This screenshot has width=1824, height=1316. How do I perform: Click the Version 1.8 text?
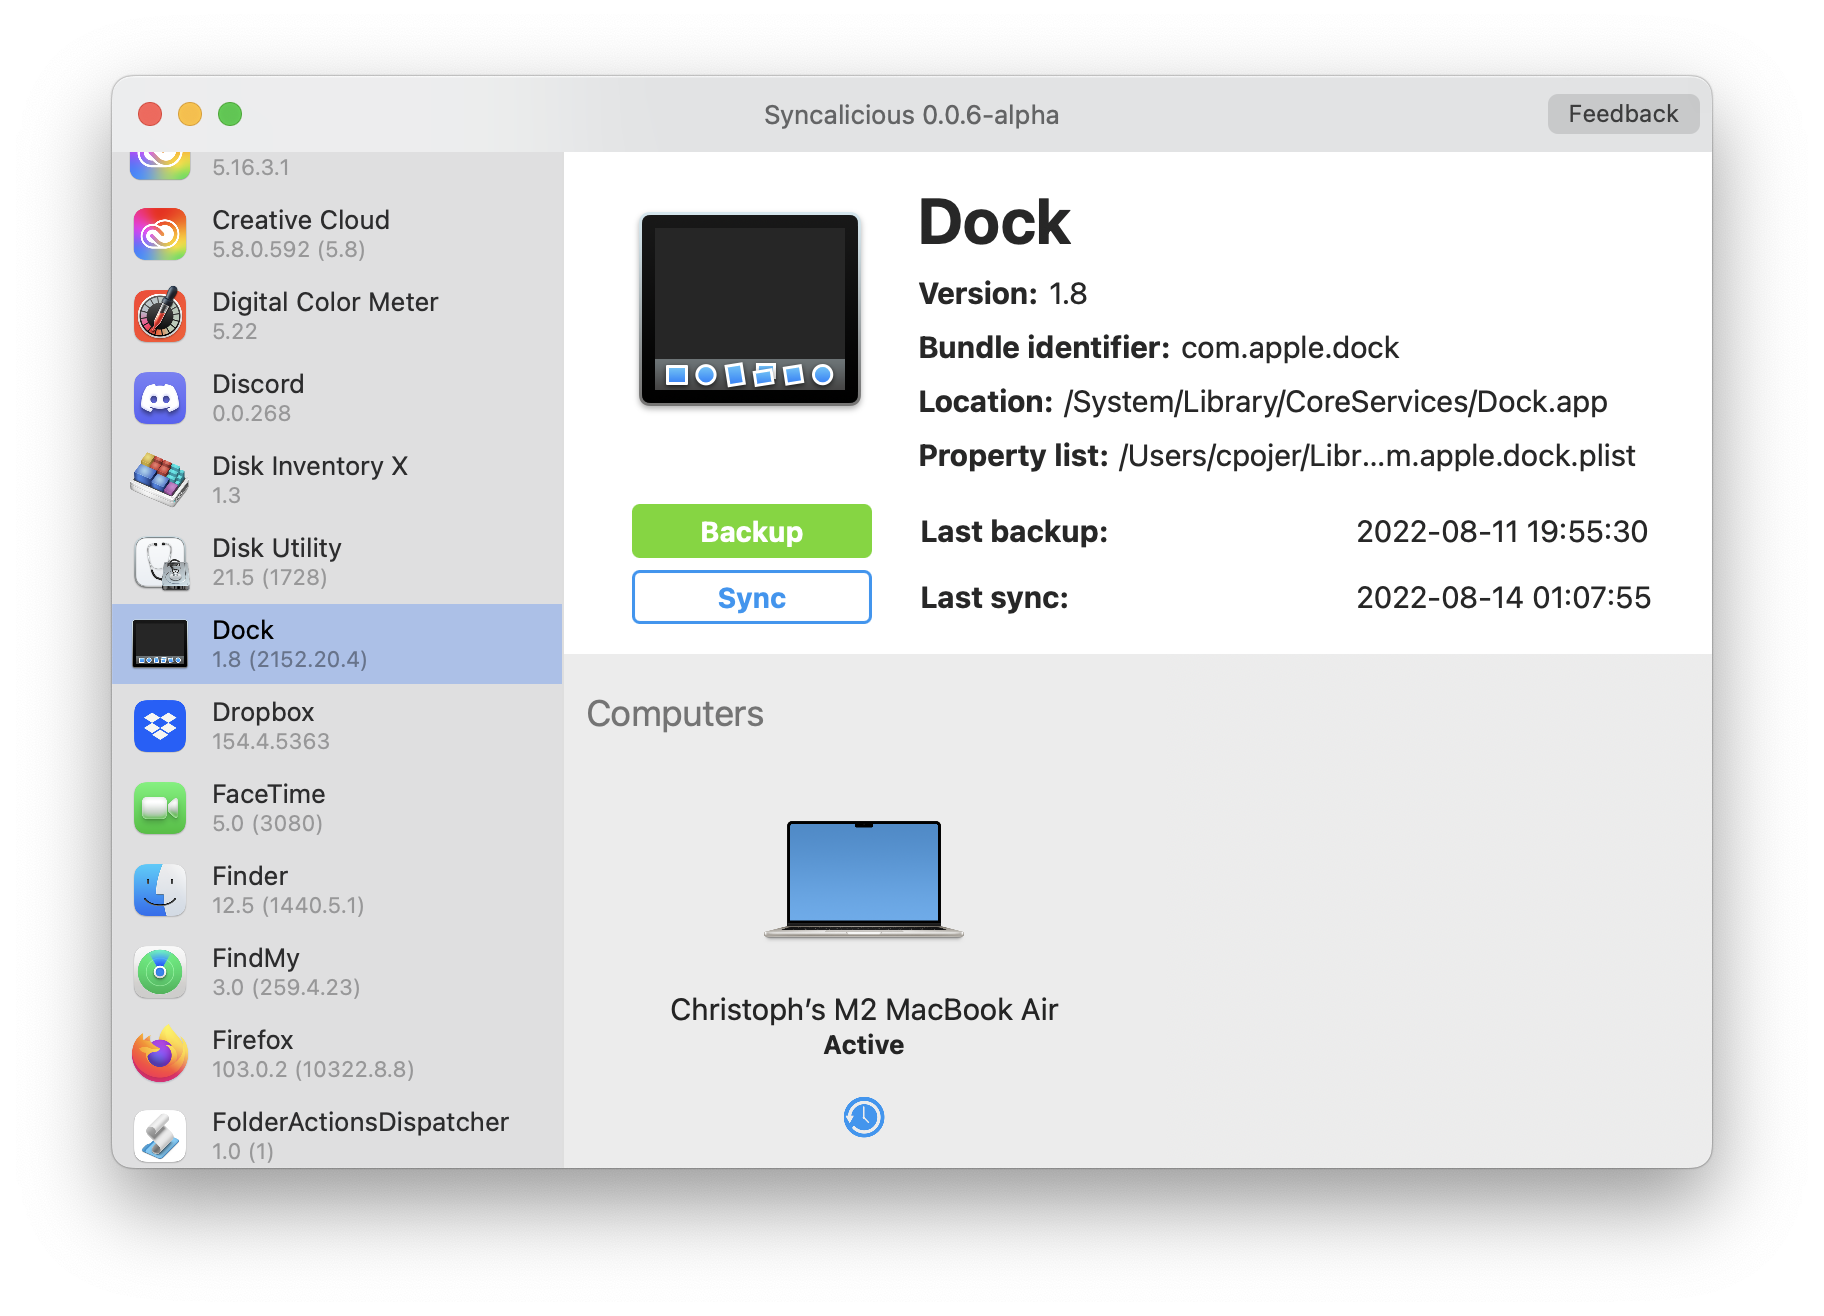(1003, 294)
